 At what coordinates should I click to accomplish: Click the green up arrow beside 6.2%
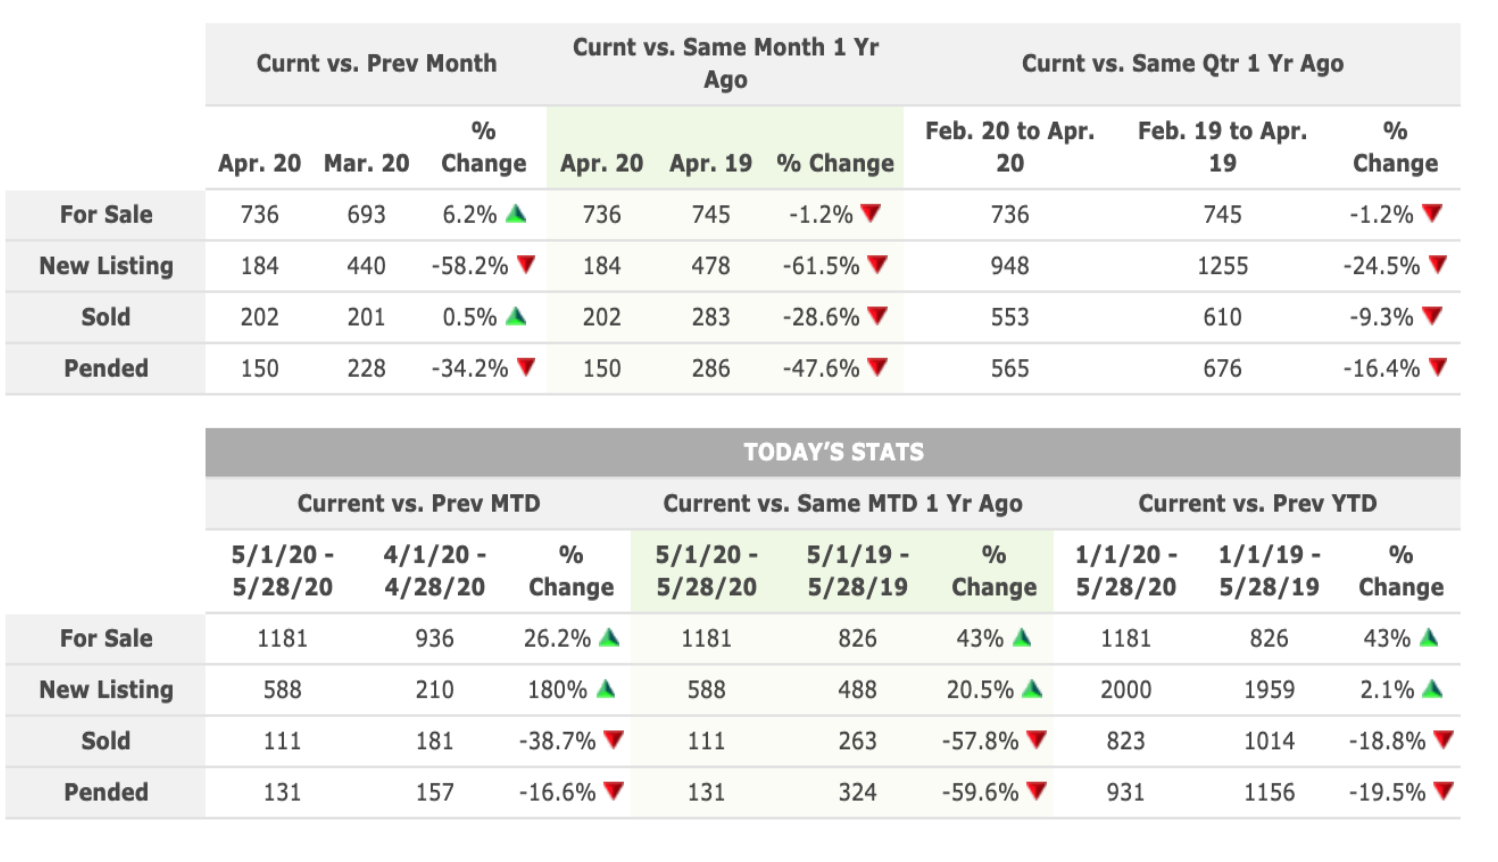[x=516, y=213]
